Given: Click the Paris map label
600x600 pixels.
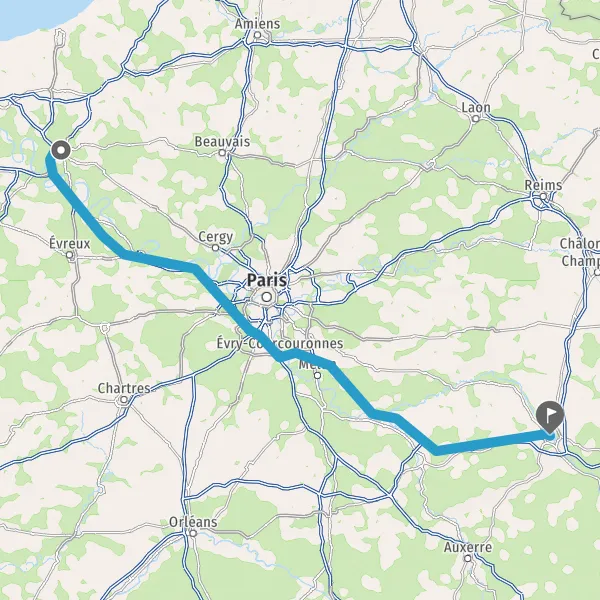Looking at the screenshot, I should tap(267, 280).
